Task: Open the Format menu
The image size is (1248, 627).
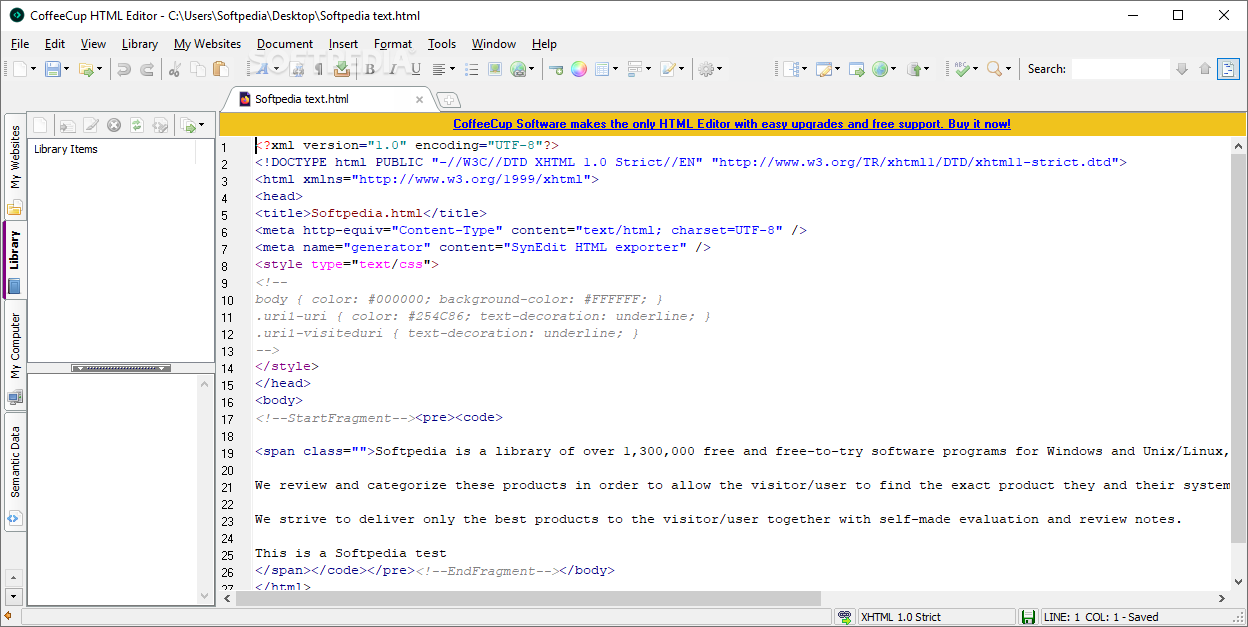Action: click(x=393, y=44)
